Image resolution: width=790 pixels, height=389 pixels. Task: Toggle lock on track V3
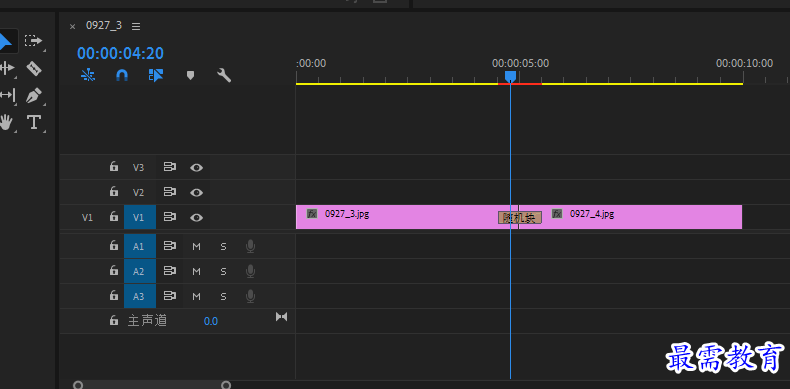tap(114, 166)
